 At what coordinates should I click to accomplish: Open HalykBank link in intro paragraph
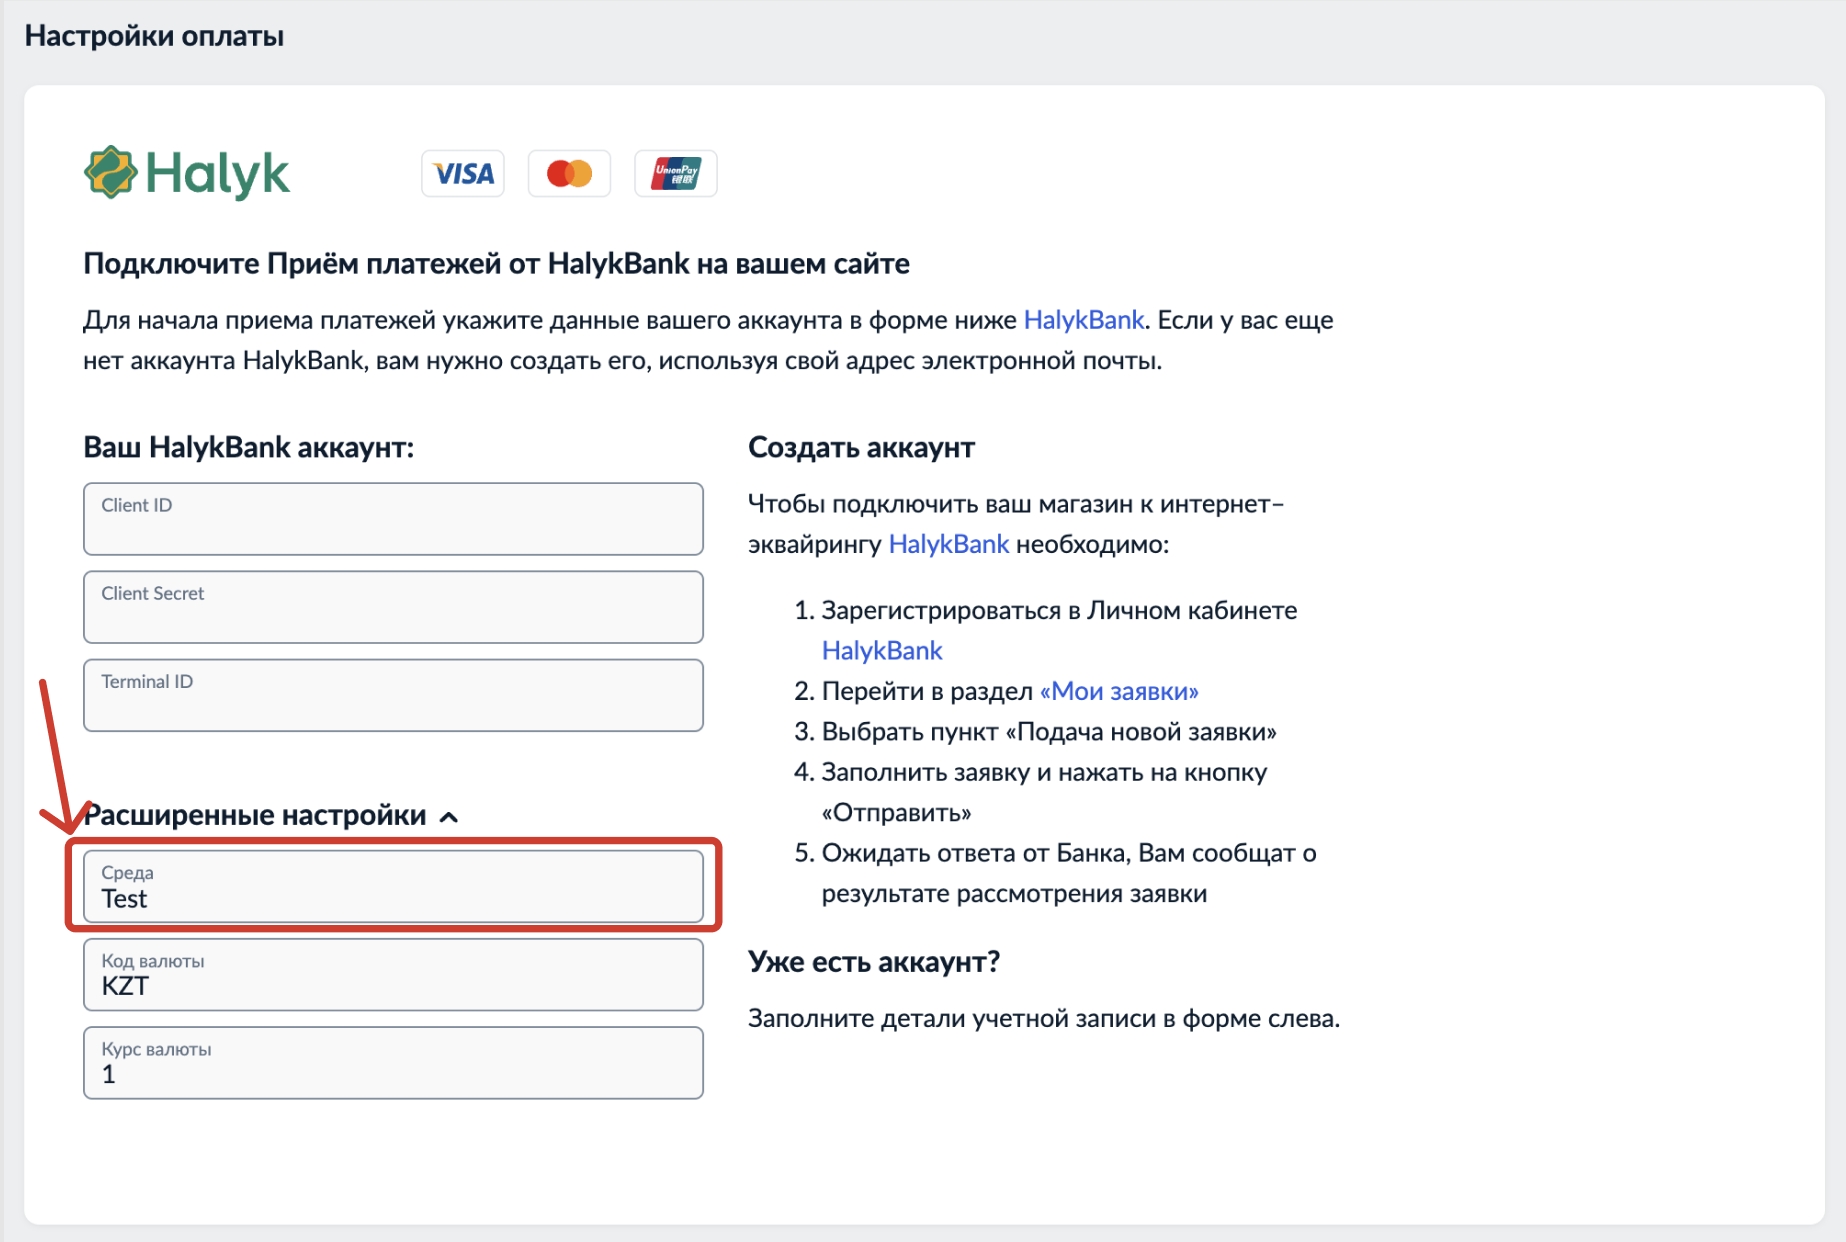point(1083,320)
